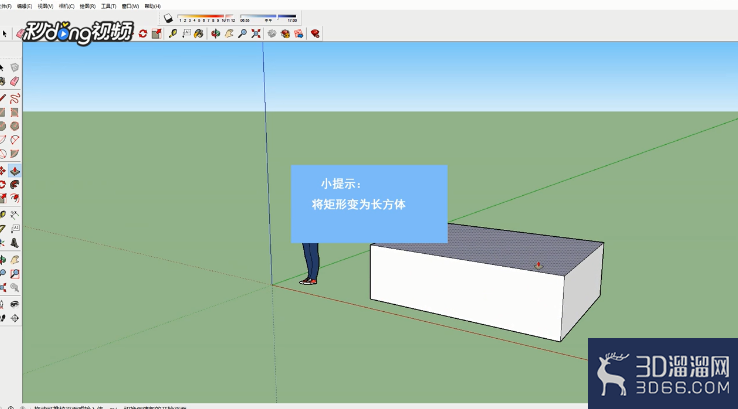Activate the highlighted Push/Pull tool

click(15, 171)
